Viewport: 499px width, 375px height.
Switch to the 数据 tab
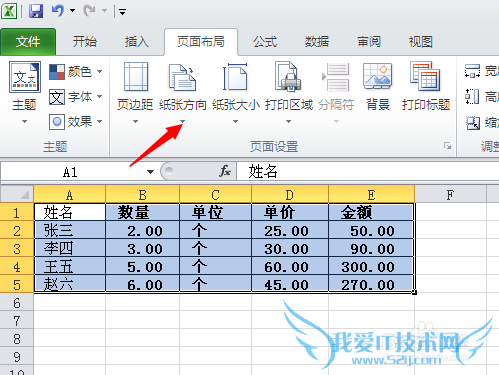pos(317,42)
